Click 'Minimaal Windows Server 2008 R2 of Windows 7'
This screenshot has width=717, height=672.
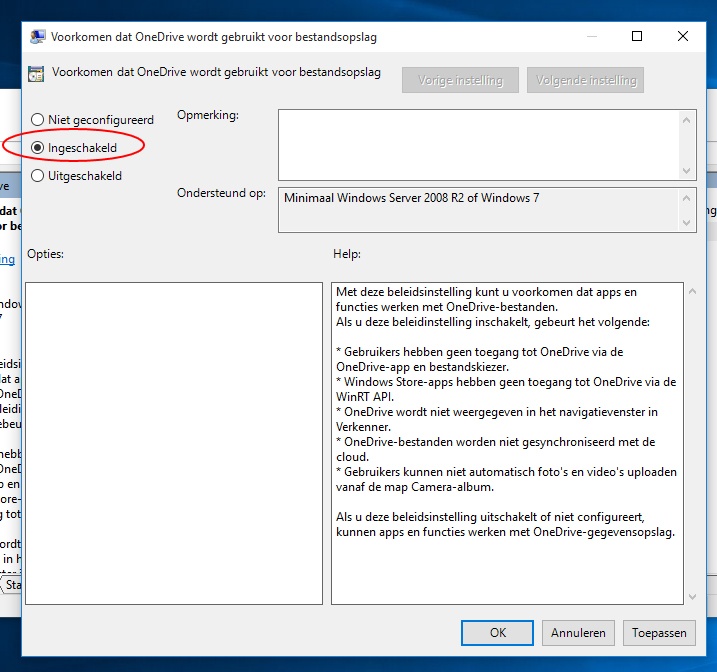[x=412, y=198]
